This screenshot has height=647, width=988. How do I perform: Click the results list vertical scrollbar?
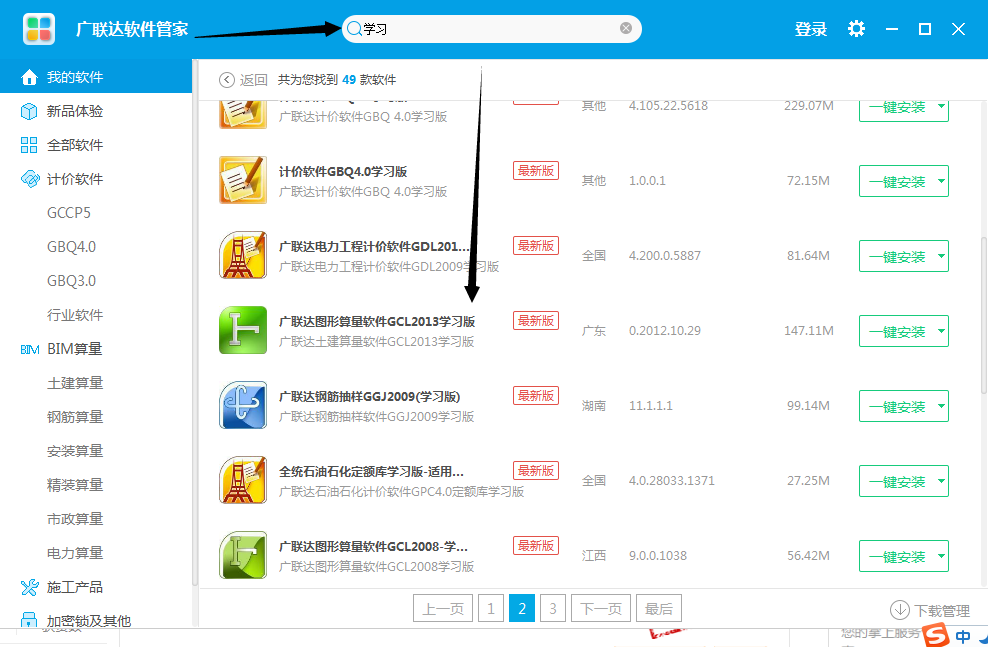tap(984, 315)
